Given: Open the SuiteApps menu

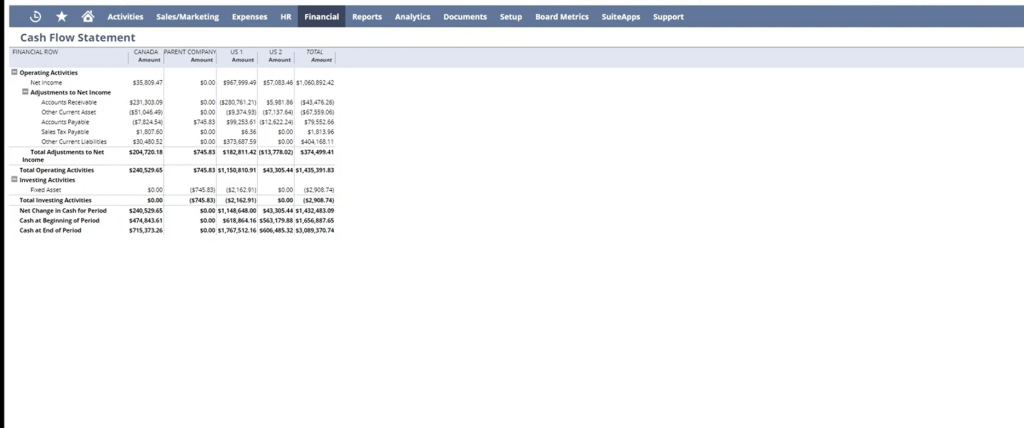Looking at the screenshot, I should coord(621,17).
